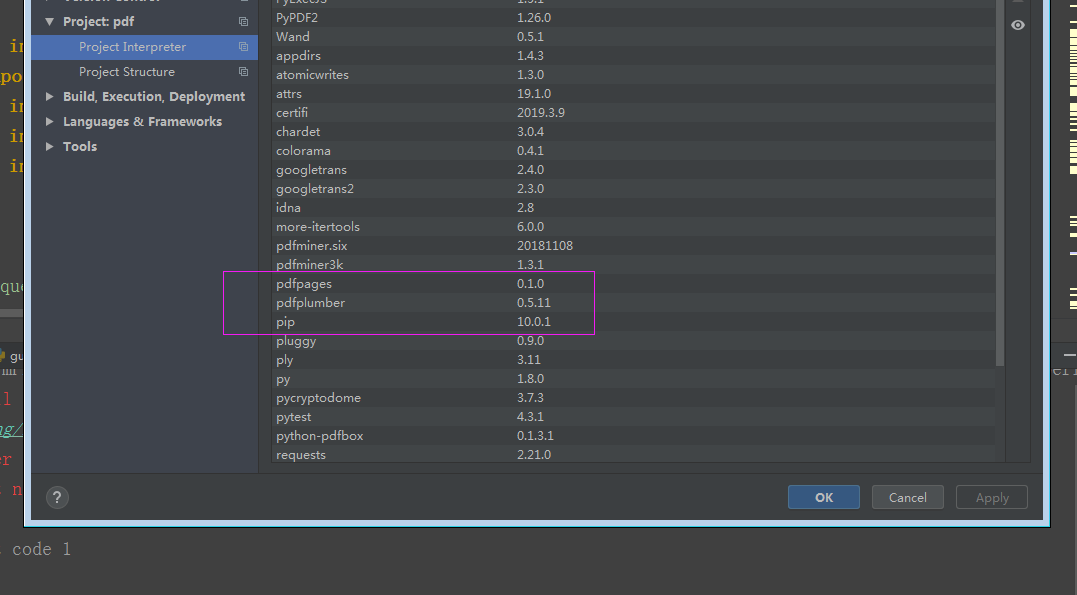1077x595 pixels.
Task: Click the copy icon beside Project Interpreter
Action: tap(242, 46)
